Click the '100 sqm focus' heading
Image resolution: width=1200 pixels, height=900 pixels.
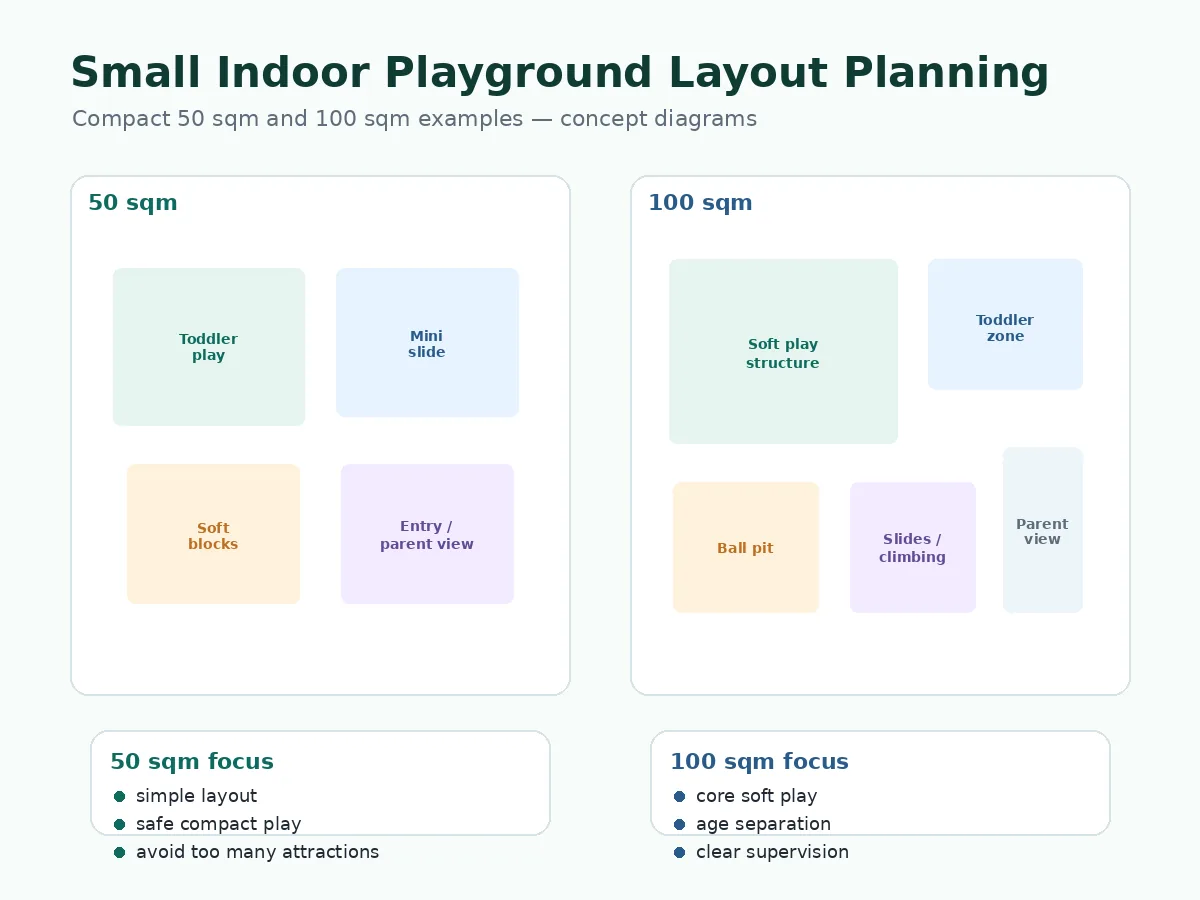pyautogui.click(x=759, y=762)
